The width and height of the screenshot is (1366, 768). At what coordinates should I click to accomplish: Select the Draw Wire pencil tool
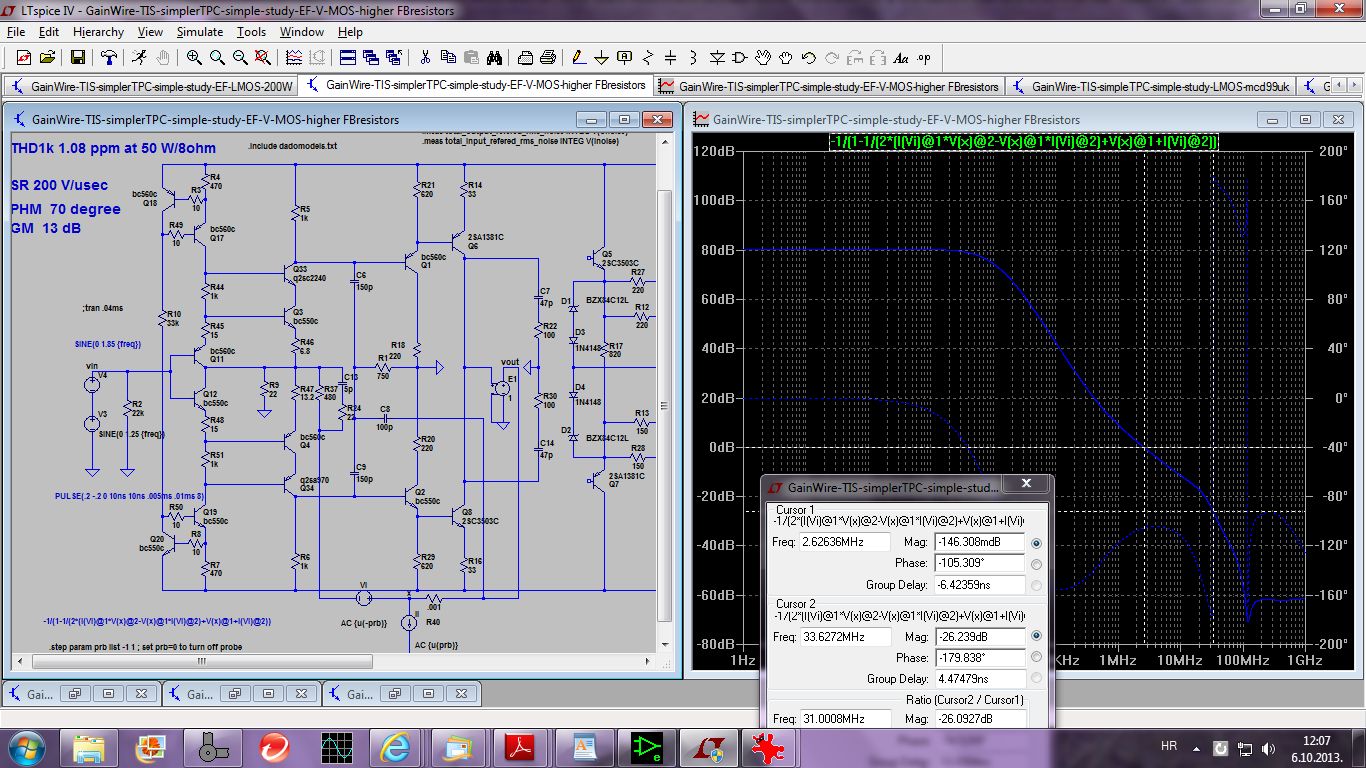pyautogui.click(x=579, y=58)
